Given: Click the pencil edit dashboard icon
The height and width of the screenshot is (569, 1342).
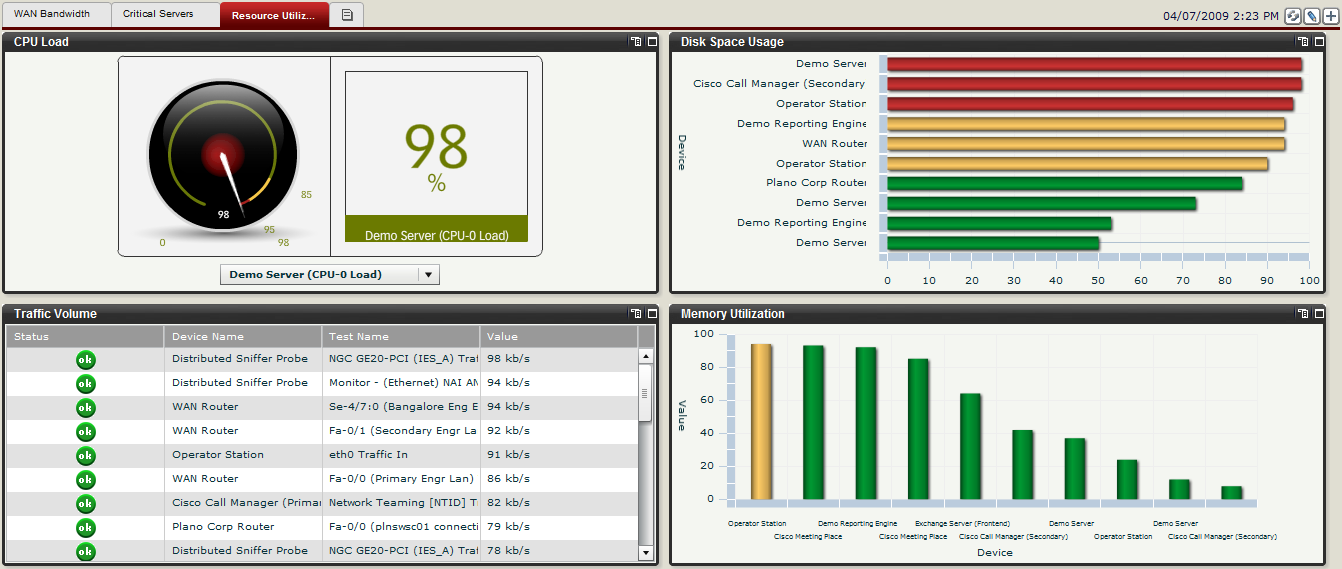Looking at the screenshot, I should (1310, 16).
